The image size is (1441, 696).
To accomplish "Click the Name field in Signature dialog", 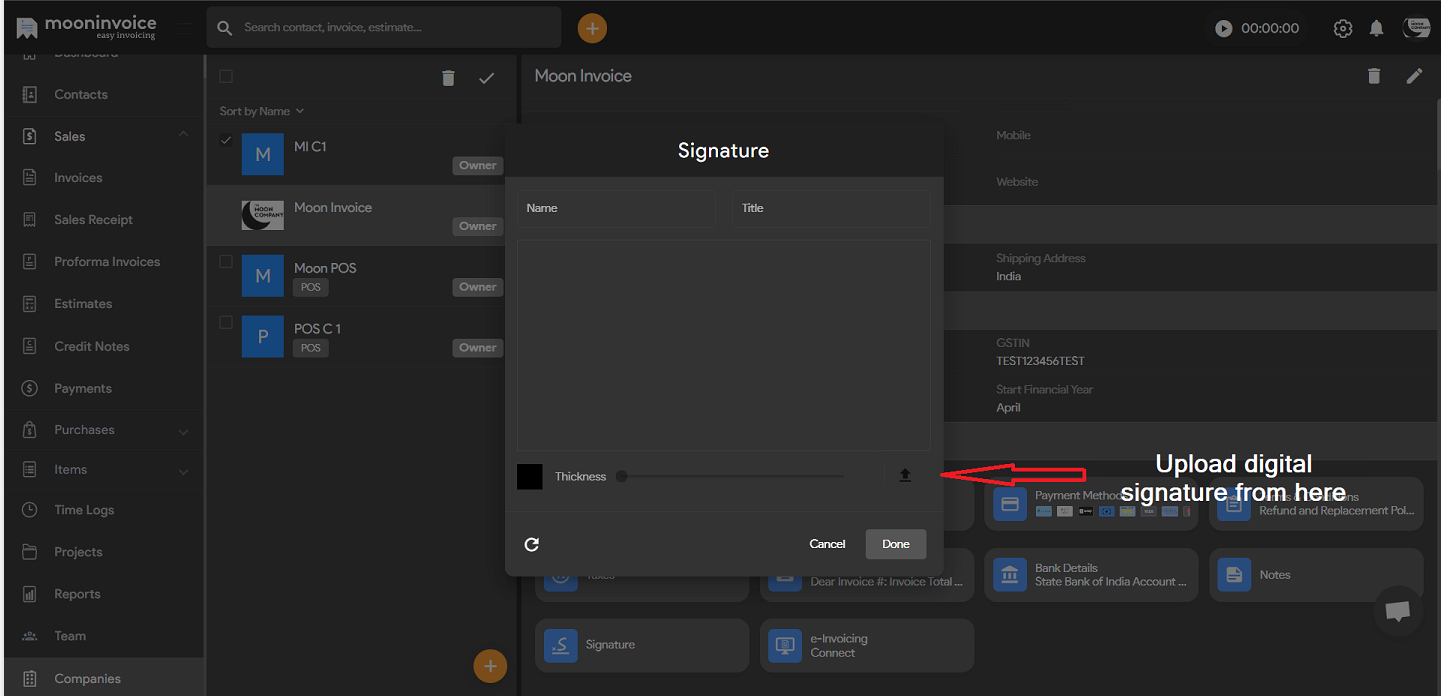I will coord(616,208).
